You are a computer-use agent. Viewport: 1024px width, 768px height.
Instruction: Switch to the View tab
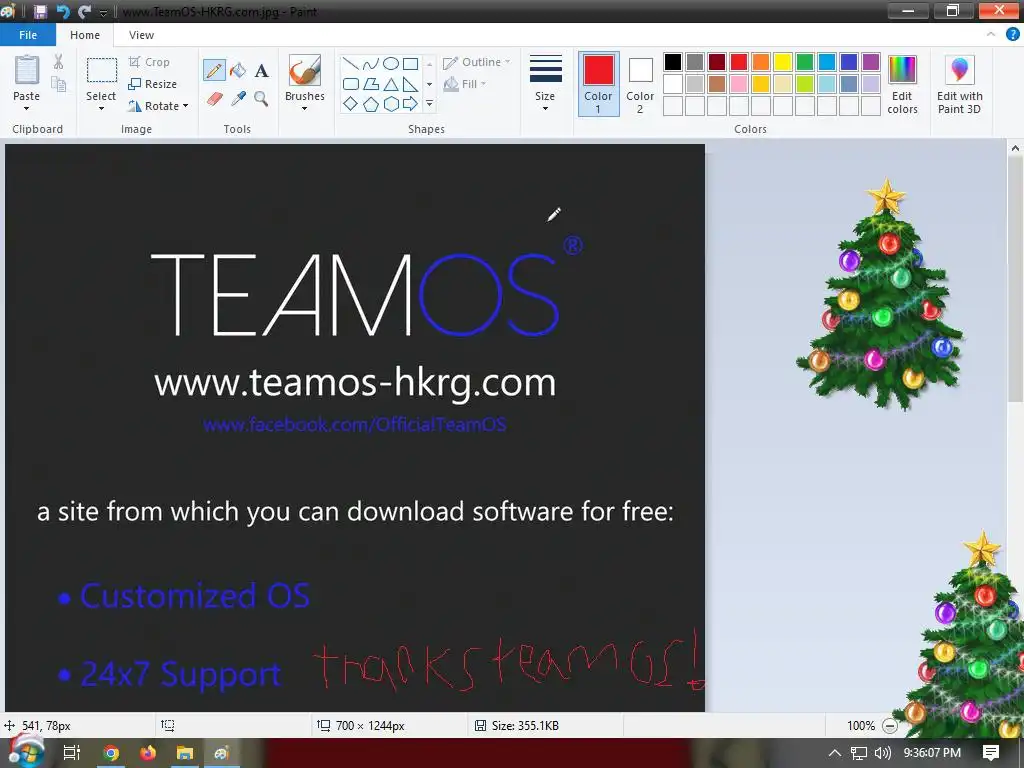[141, 35]
